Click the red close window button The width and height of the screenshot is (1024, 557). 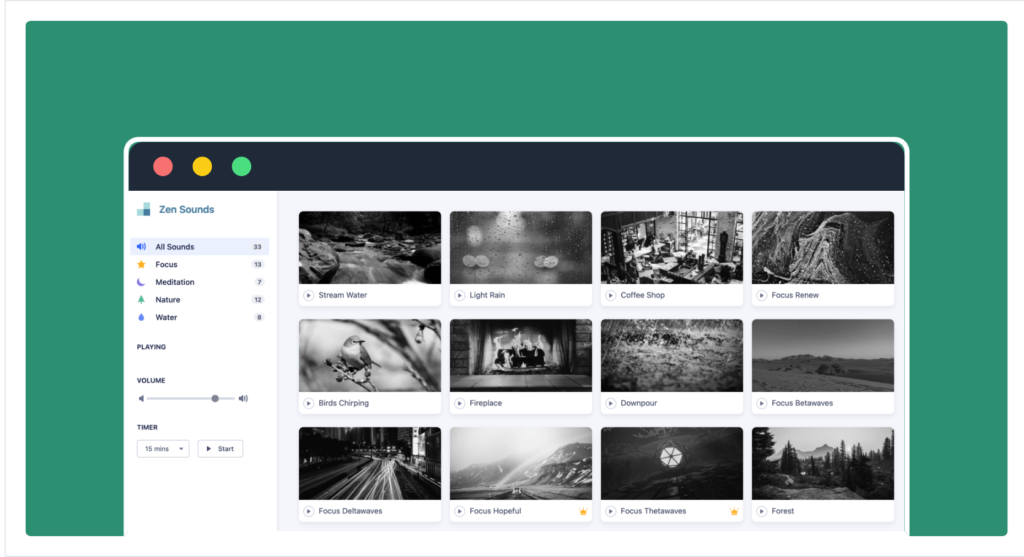click(163, 167)
